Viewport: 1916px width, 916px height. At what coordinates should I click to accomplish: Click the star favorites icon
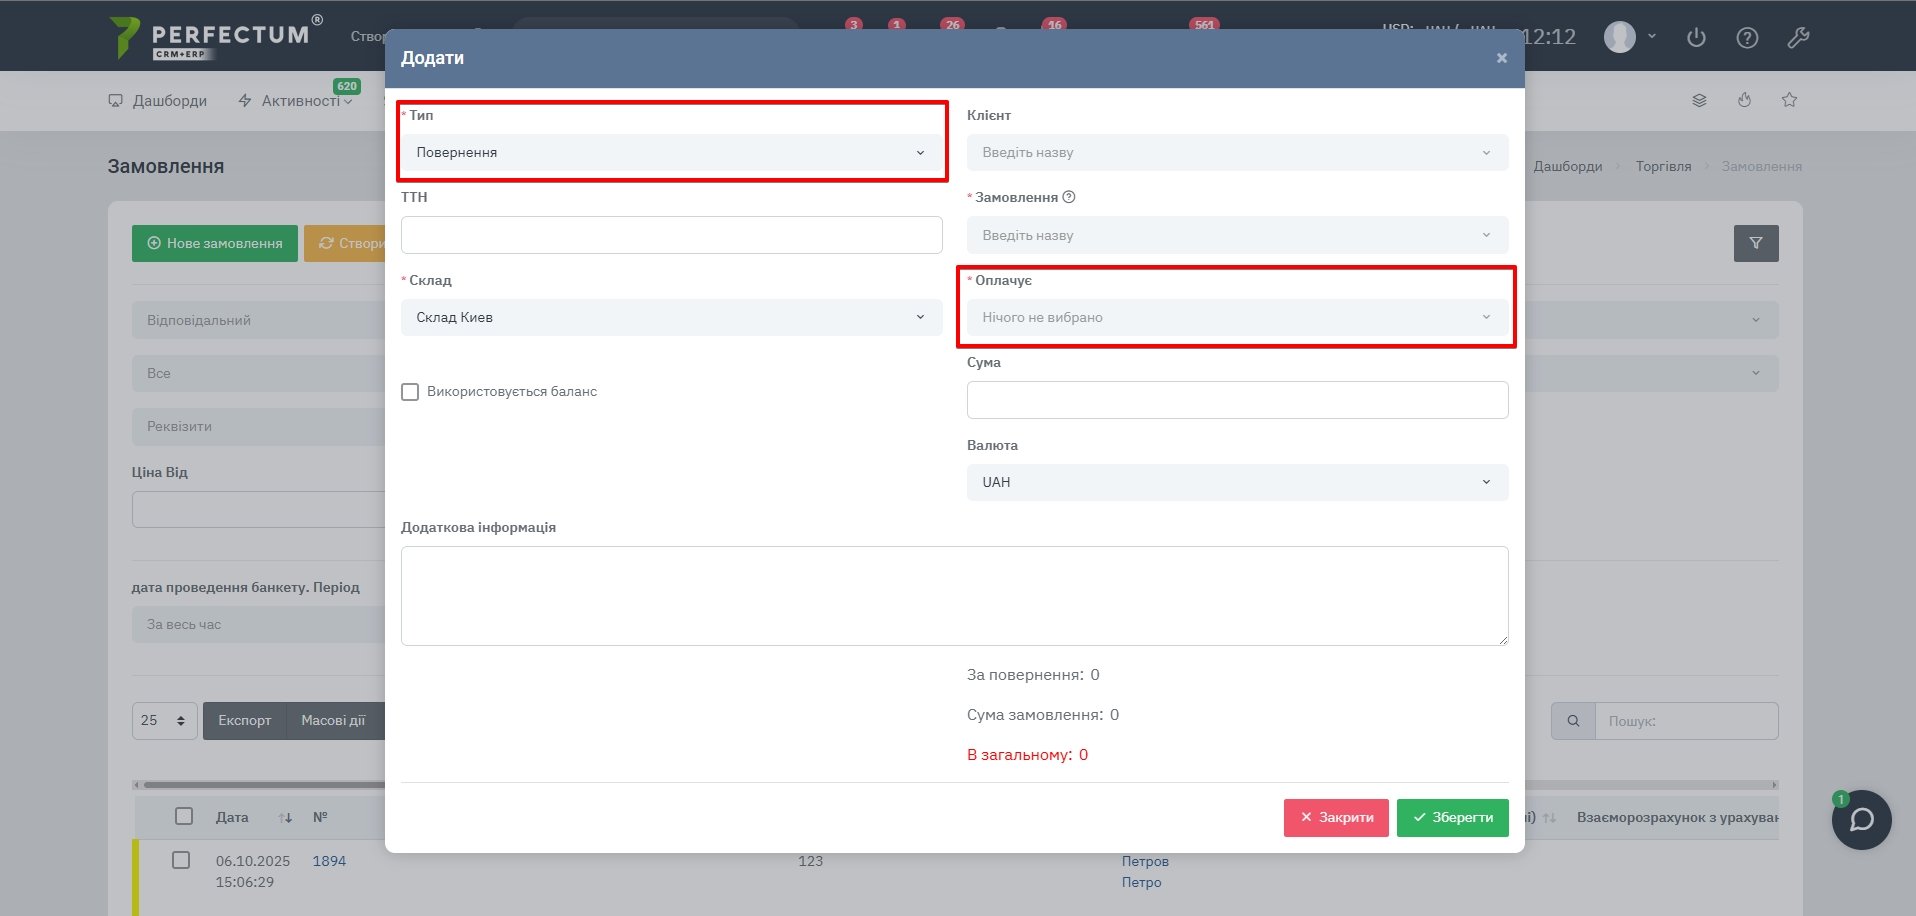(1789, 100)
